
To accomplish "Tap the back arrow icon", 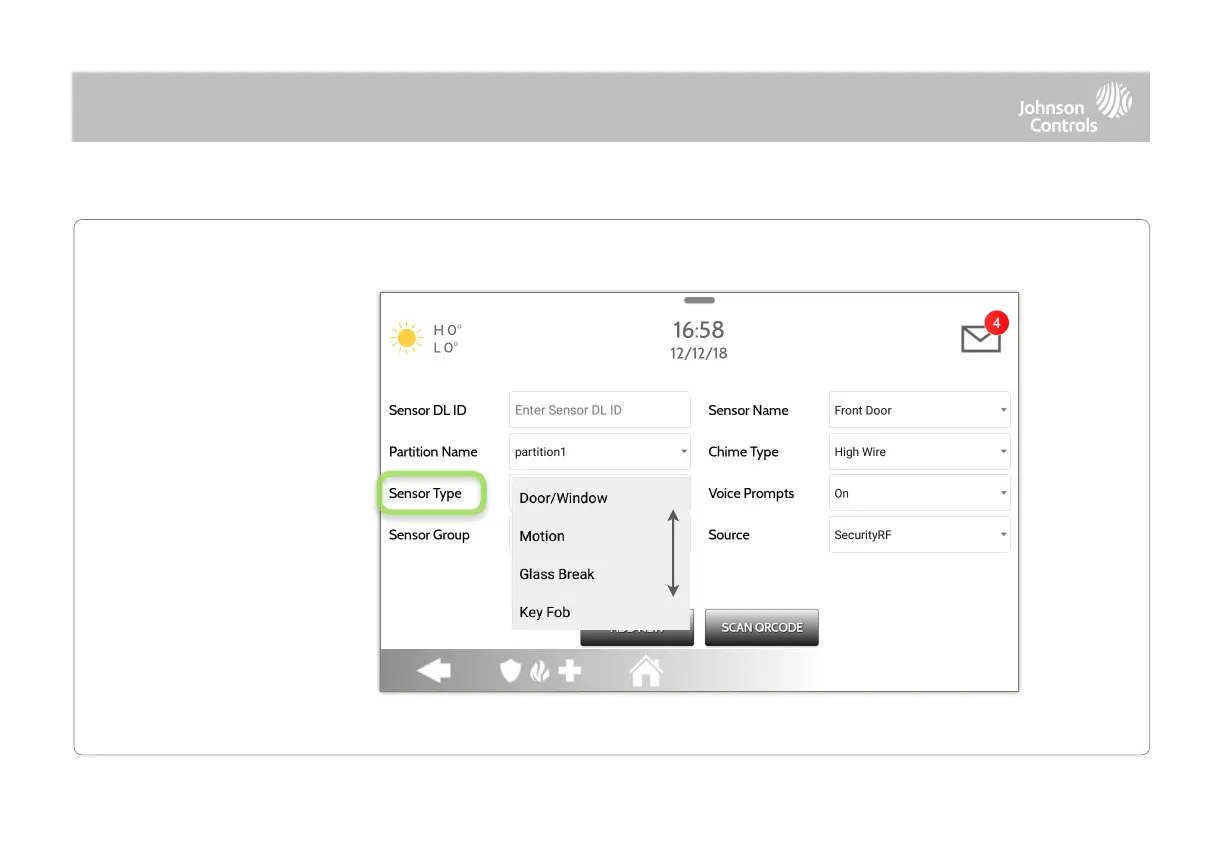I will (434, 671).
